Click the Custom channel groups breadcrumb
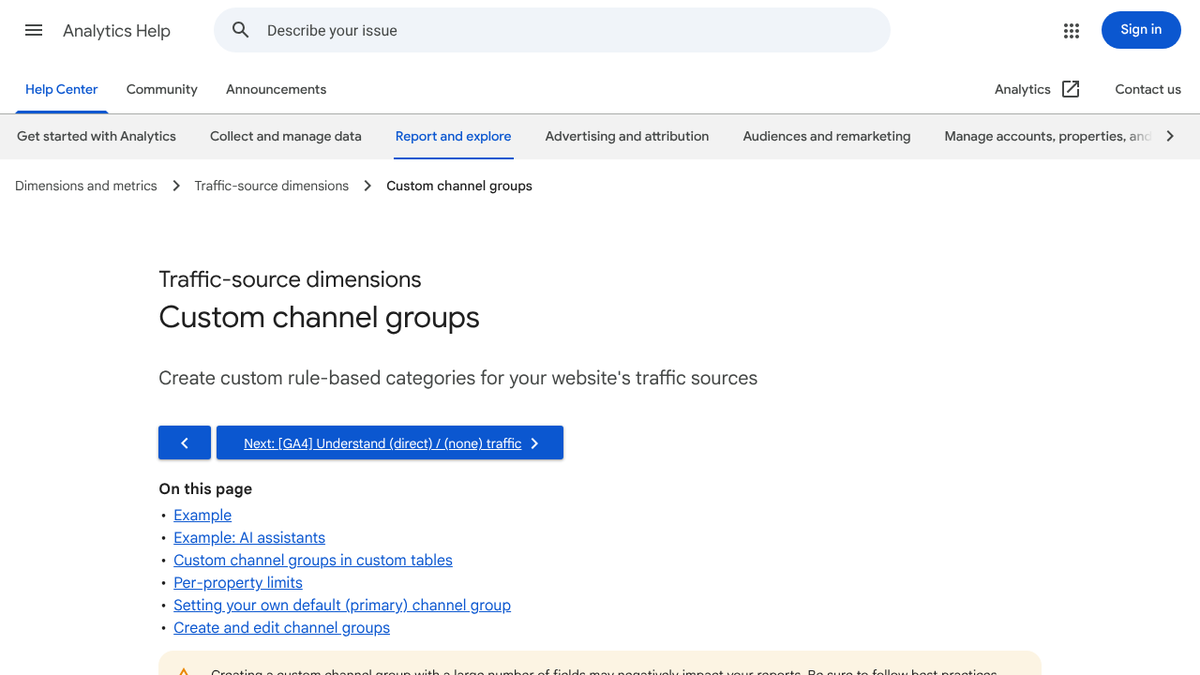This screenshot has height=675, width=1200. tap(459, 186)
